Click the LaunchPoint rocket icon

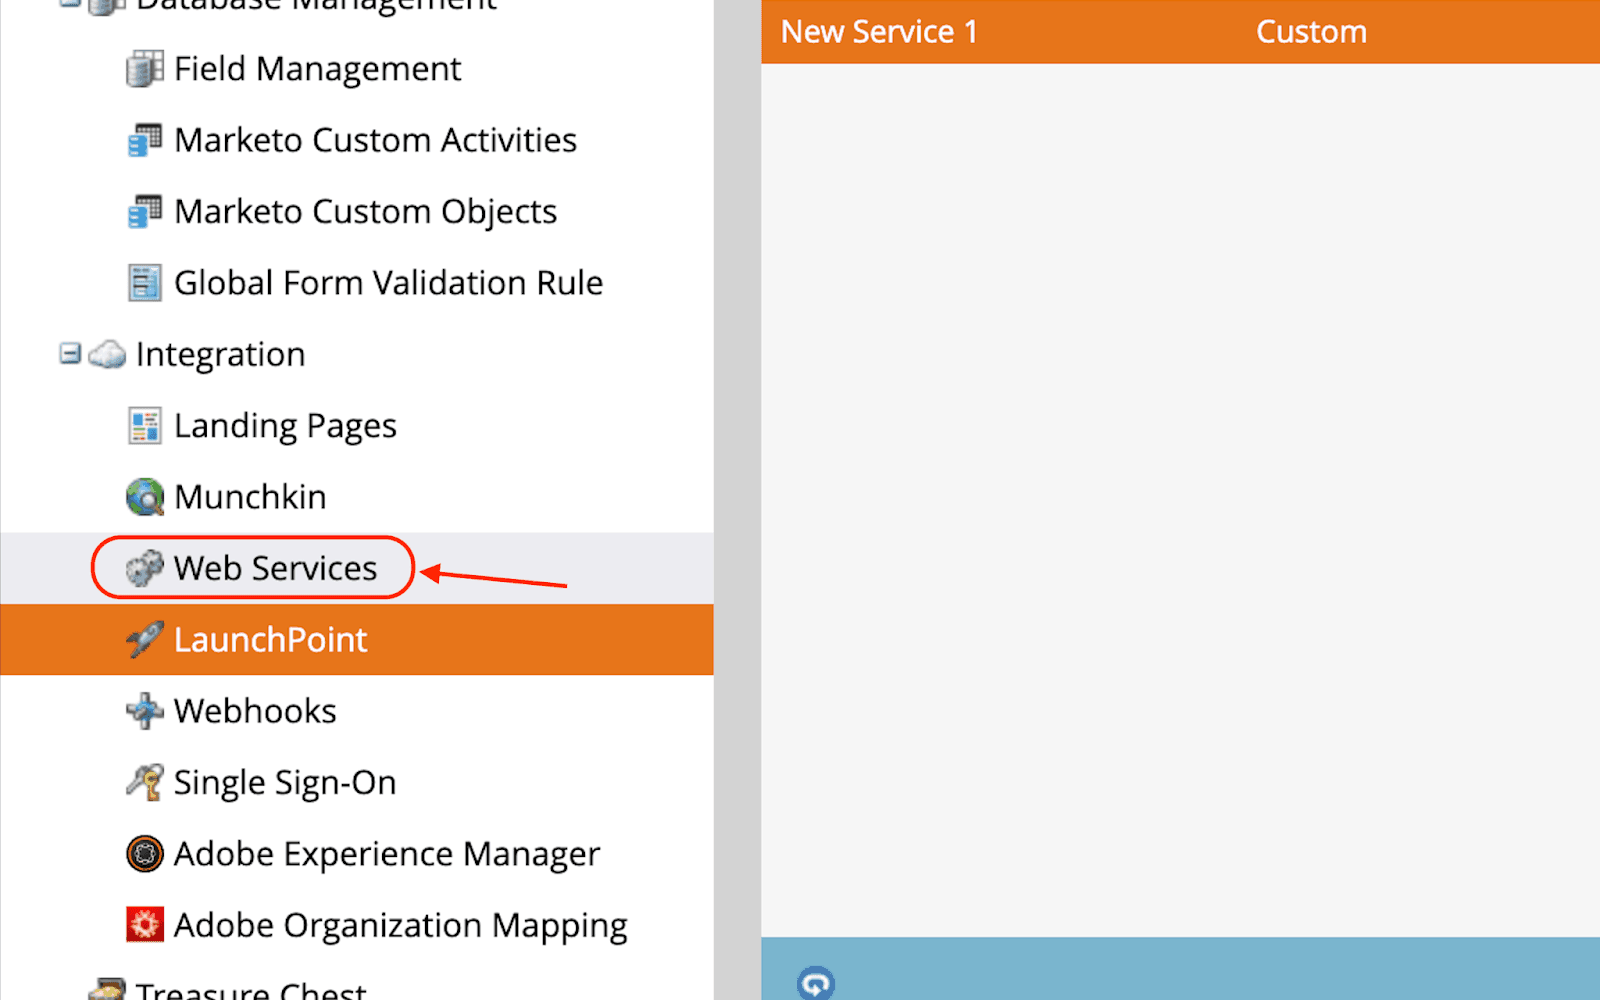point(144,640)
